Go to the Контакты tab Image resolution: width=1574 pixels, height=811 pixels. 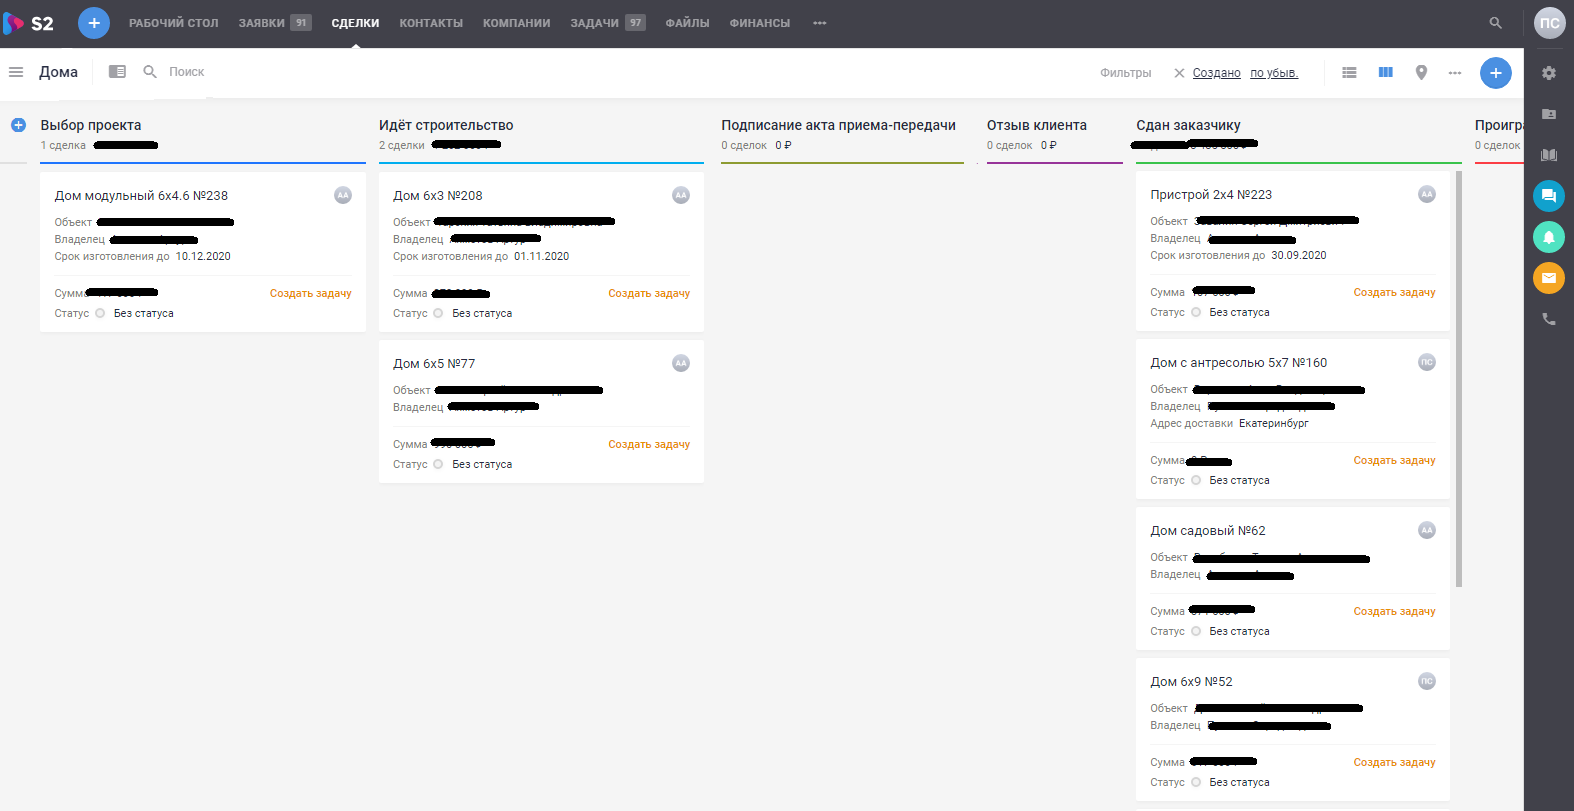coord(431,23)
